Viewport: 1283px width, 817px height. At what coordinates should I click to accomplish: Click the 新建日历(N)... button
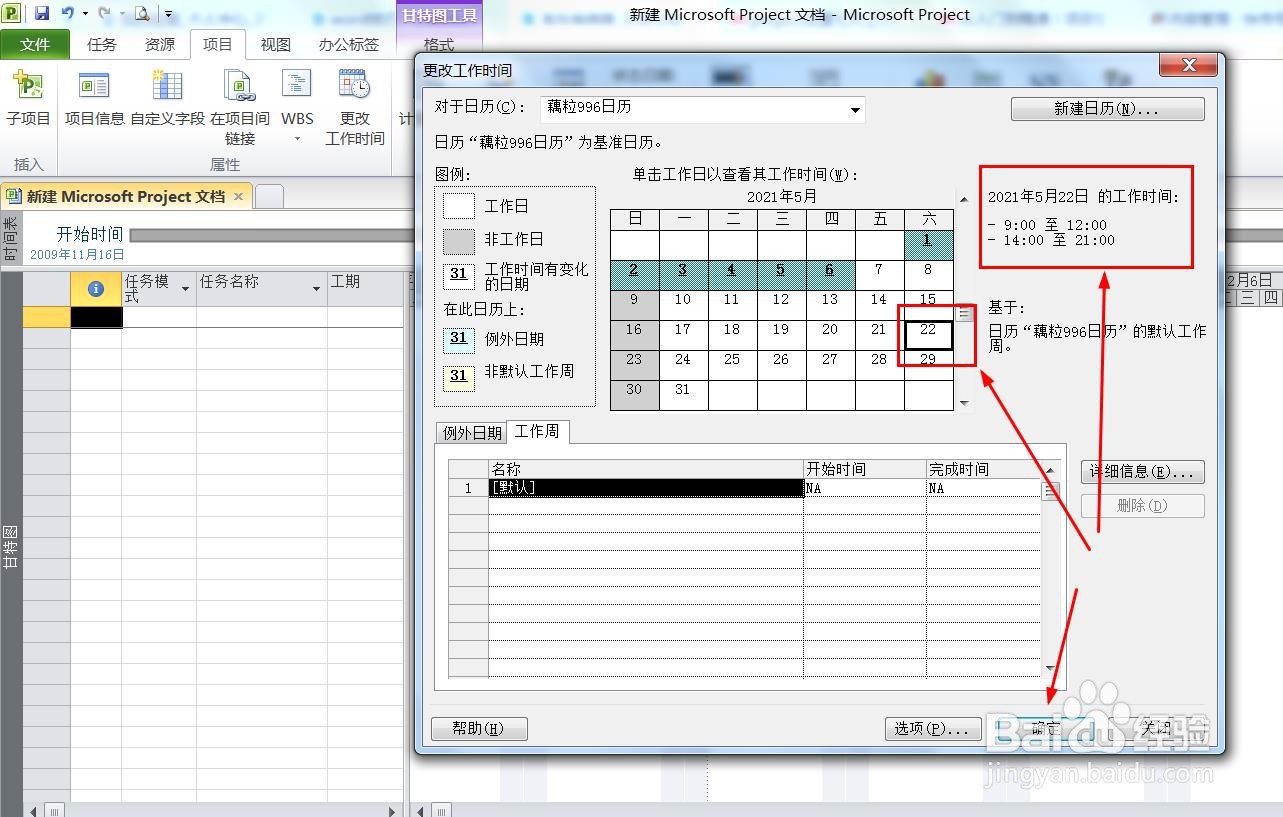(1107, 109)
